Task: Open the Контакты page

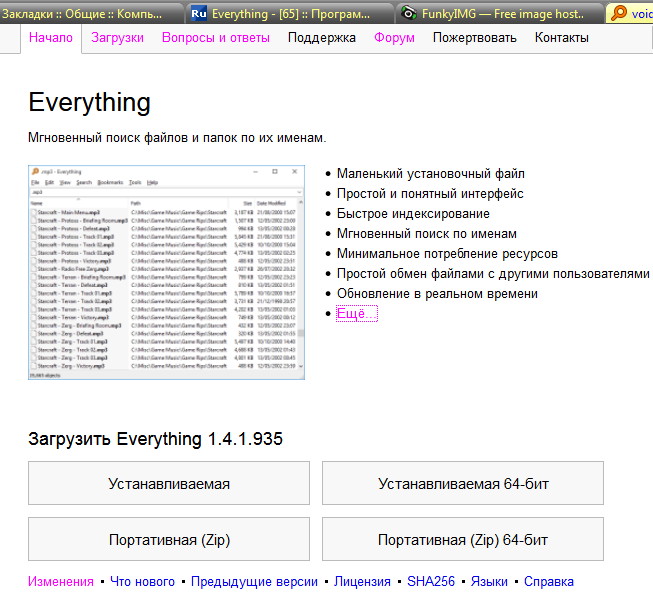Action: pos(561,37)
